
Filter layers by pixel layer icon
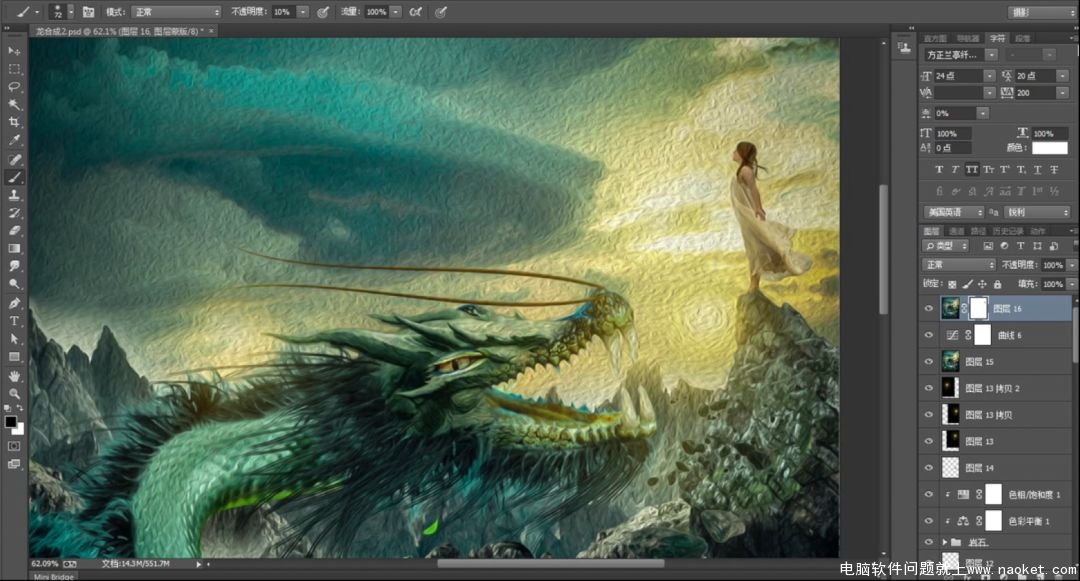tap(988, 246)
